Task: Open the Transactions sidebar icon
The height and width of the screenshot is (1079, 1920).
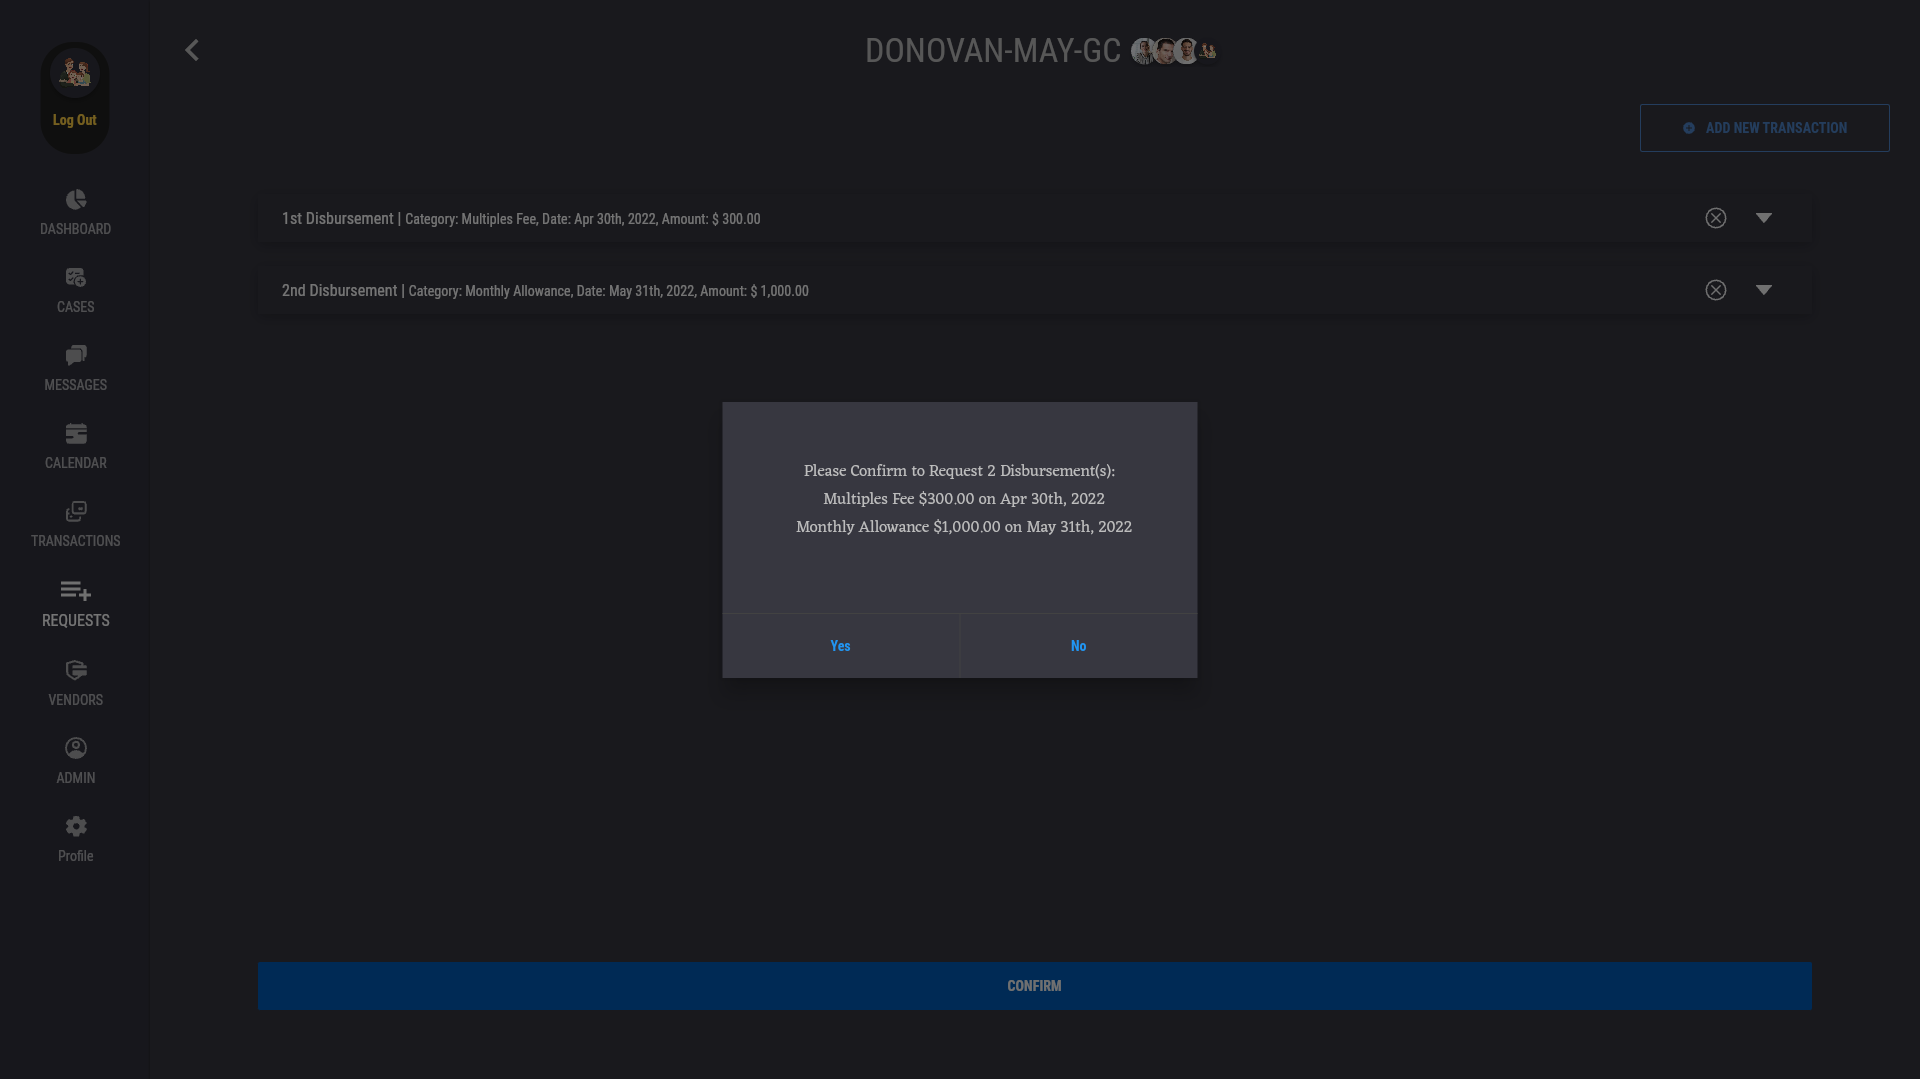Action: point(76,512)
